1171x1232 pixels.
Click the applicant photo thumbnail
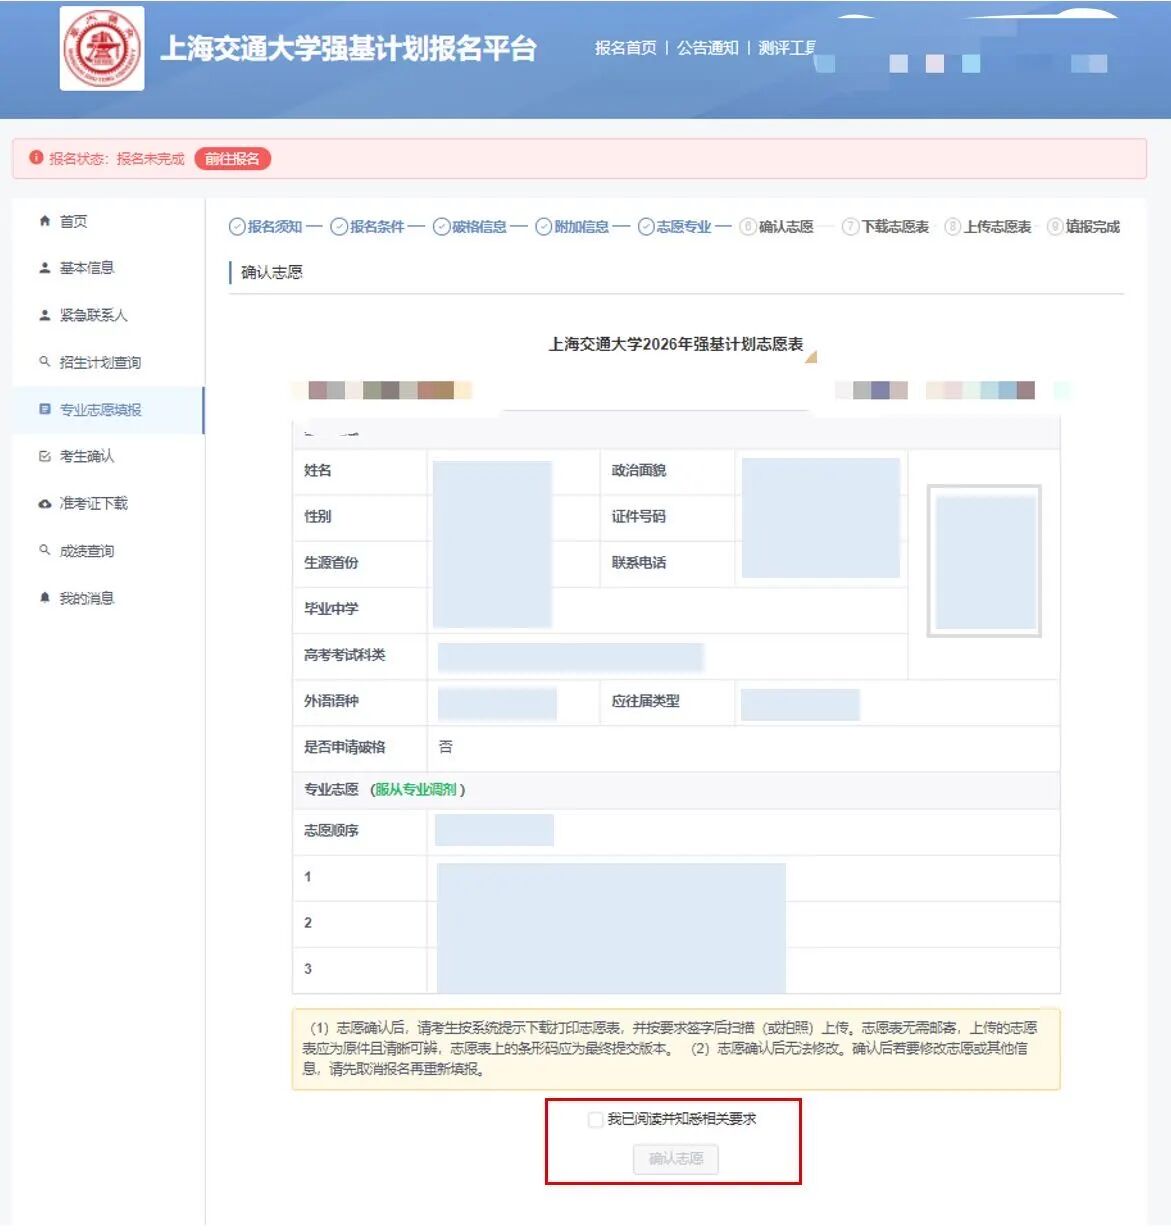984,561
